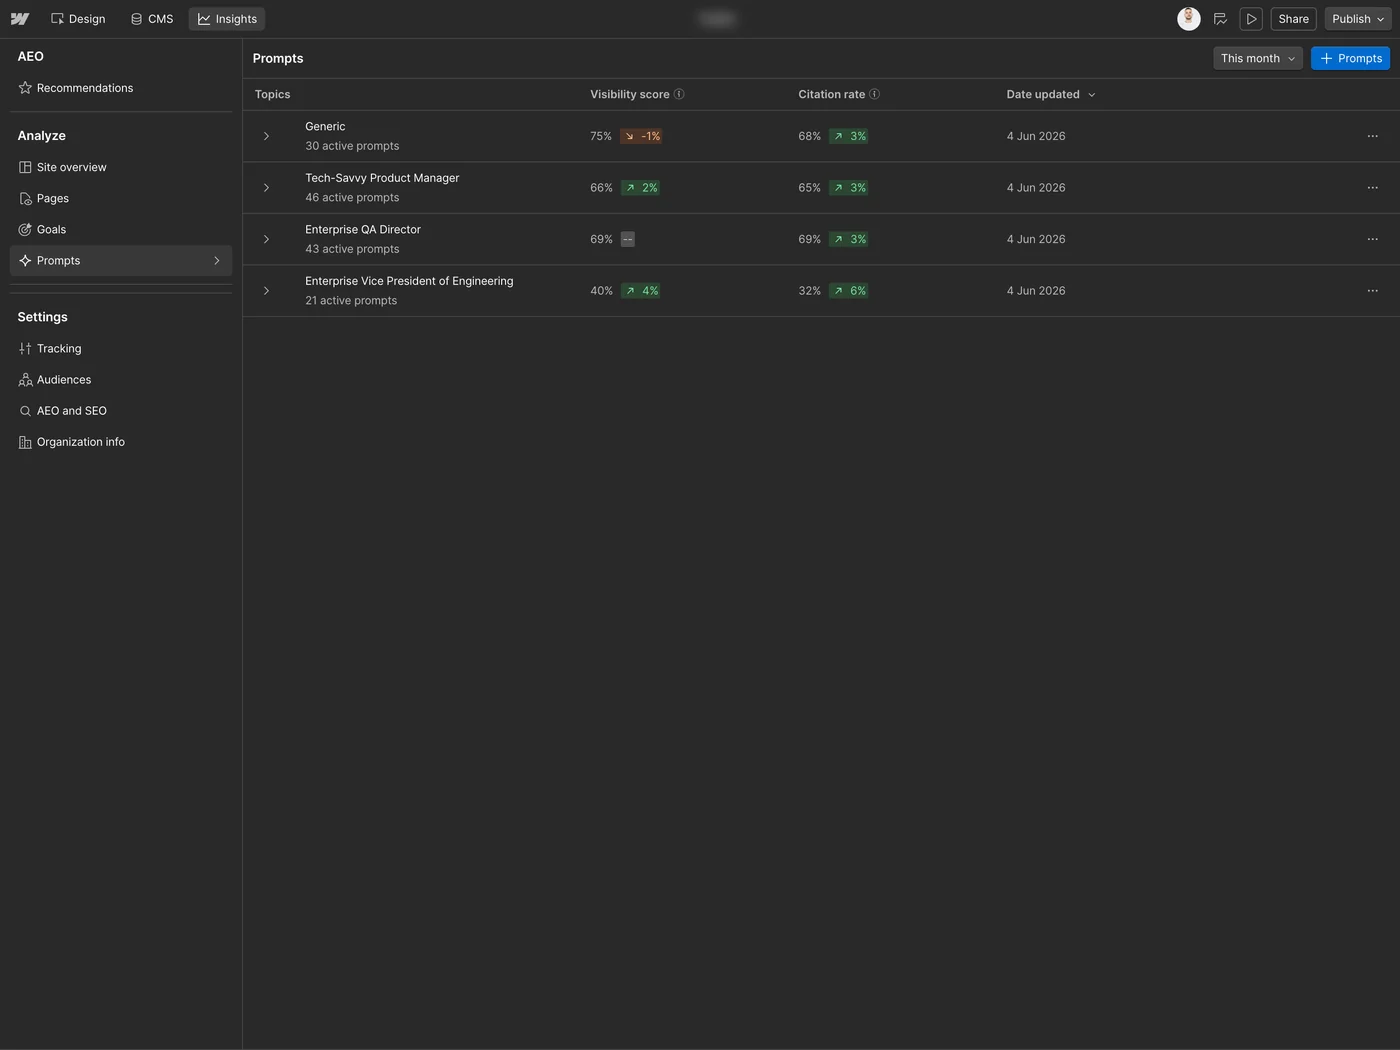This screenshot has width=1400, height=1050.
Task: Open more options for Generic row
Action: point(1372,136)
